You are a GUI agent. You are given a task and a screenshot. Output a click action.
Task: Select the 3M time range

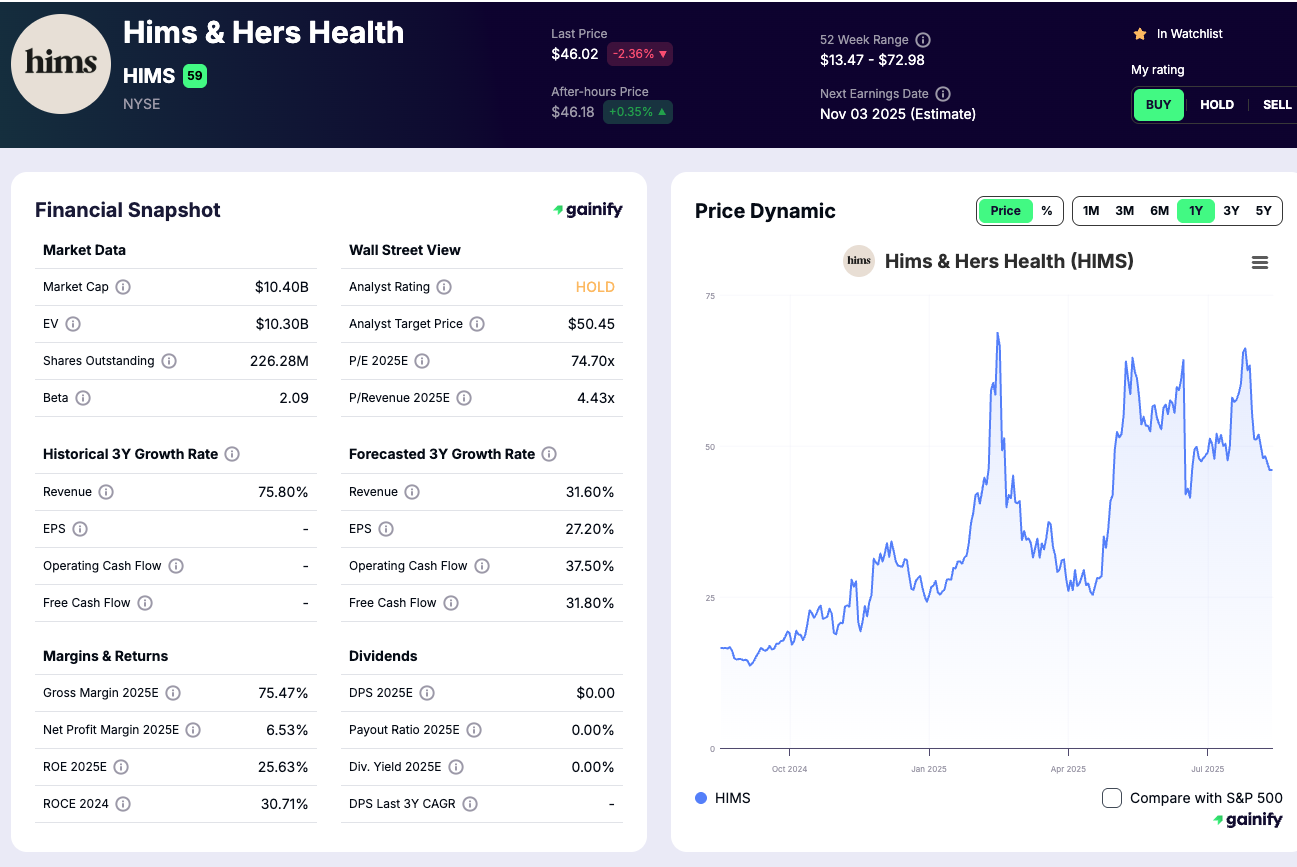point(1125,211)
